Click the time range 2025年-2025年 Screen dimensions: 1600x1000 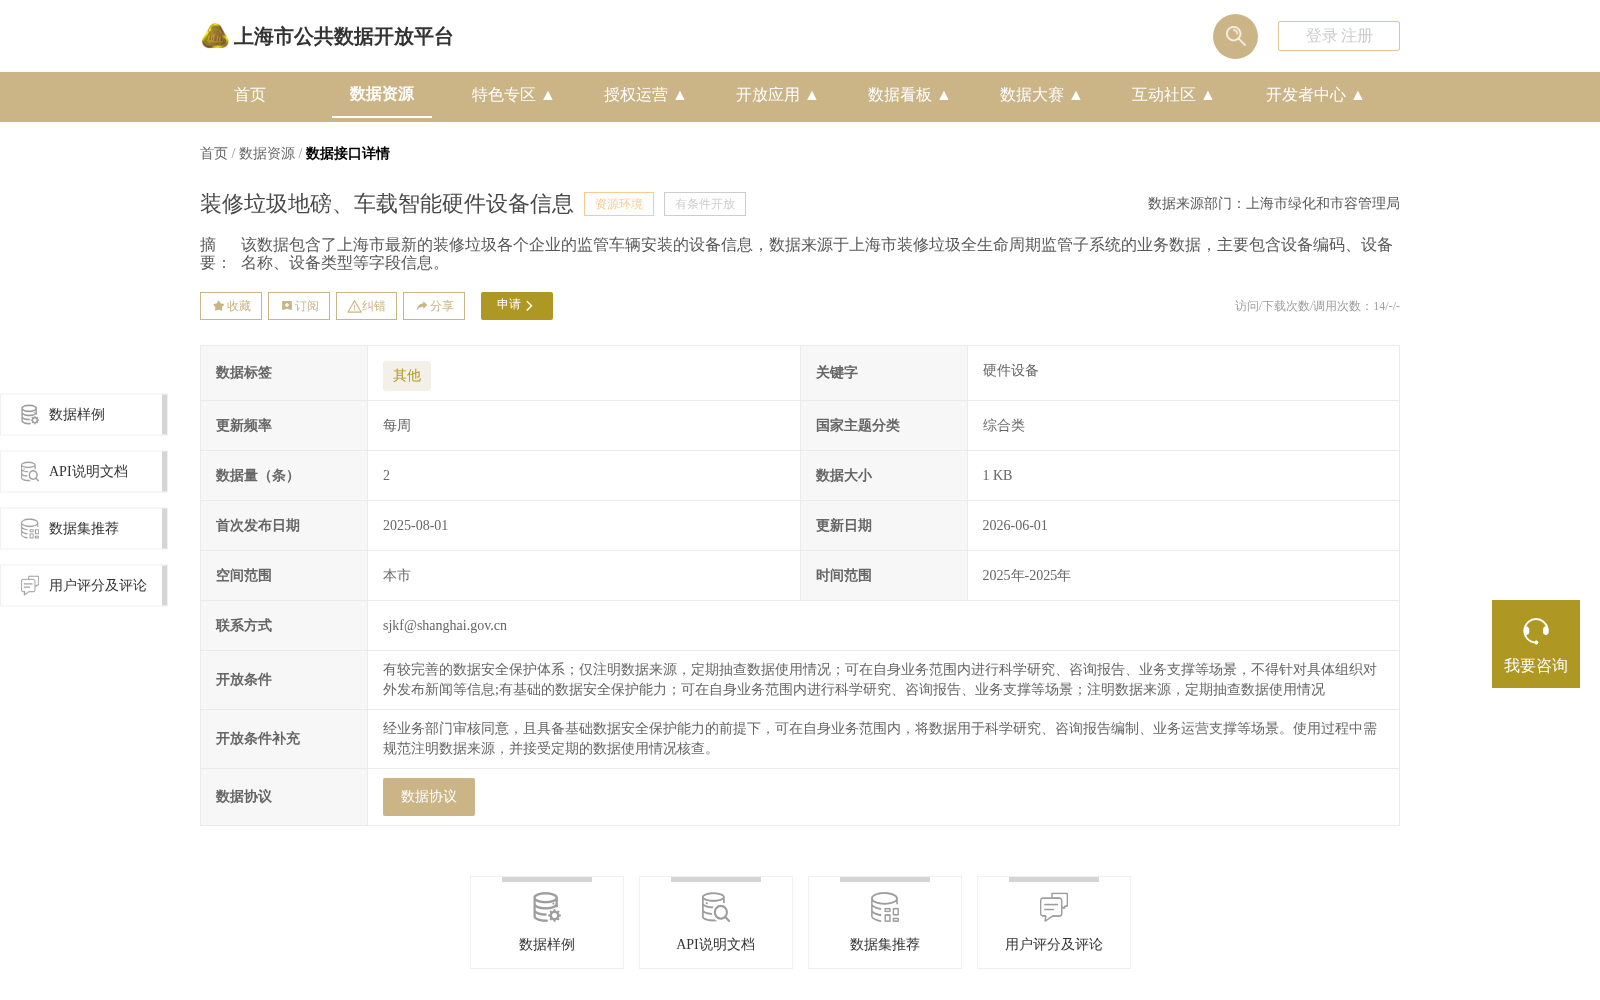pos(1027,576)
